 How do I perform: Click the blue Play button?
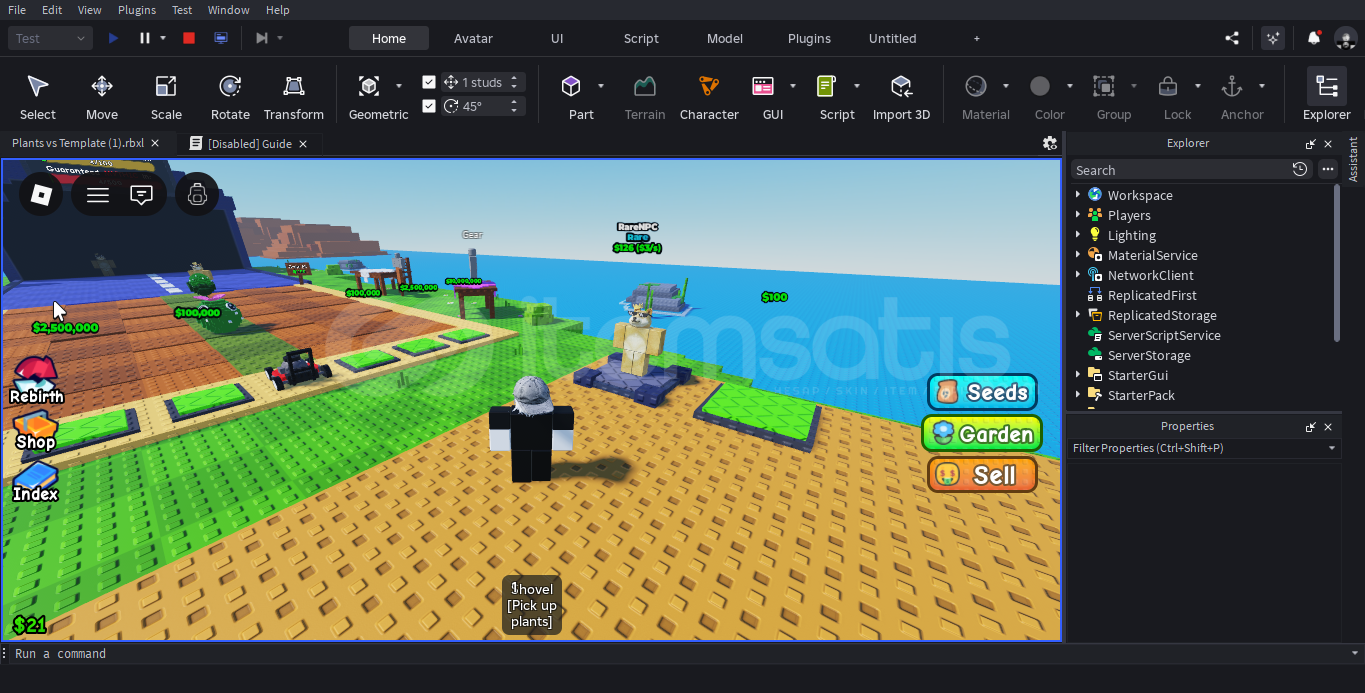click(113, 38)
